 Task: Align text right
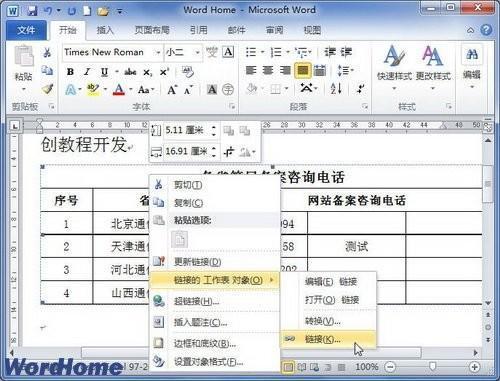pyautogui.click(x=285, y=70)
